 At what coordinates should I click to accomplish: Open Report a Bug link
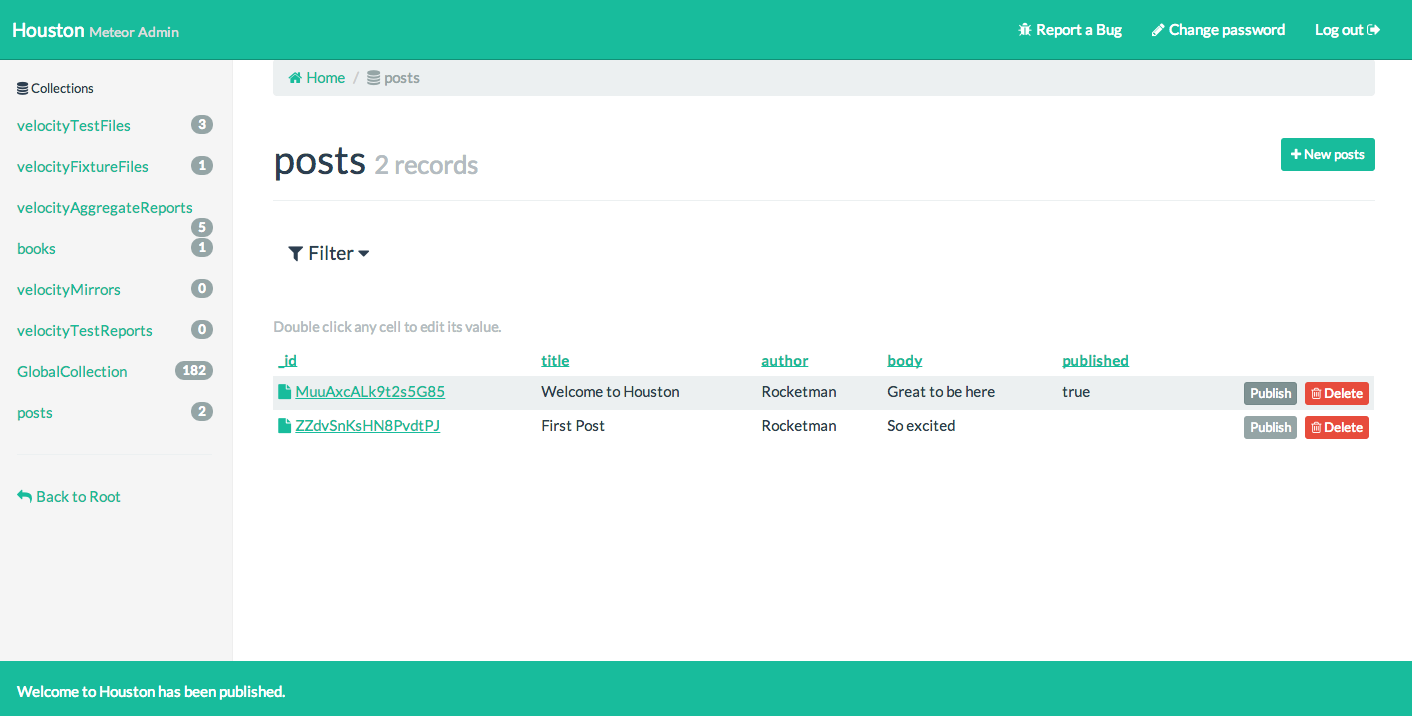[1070, 30]
